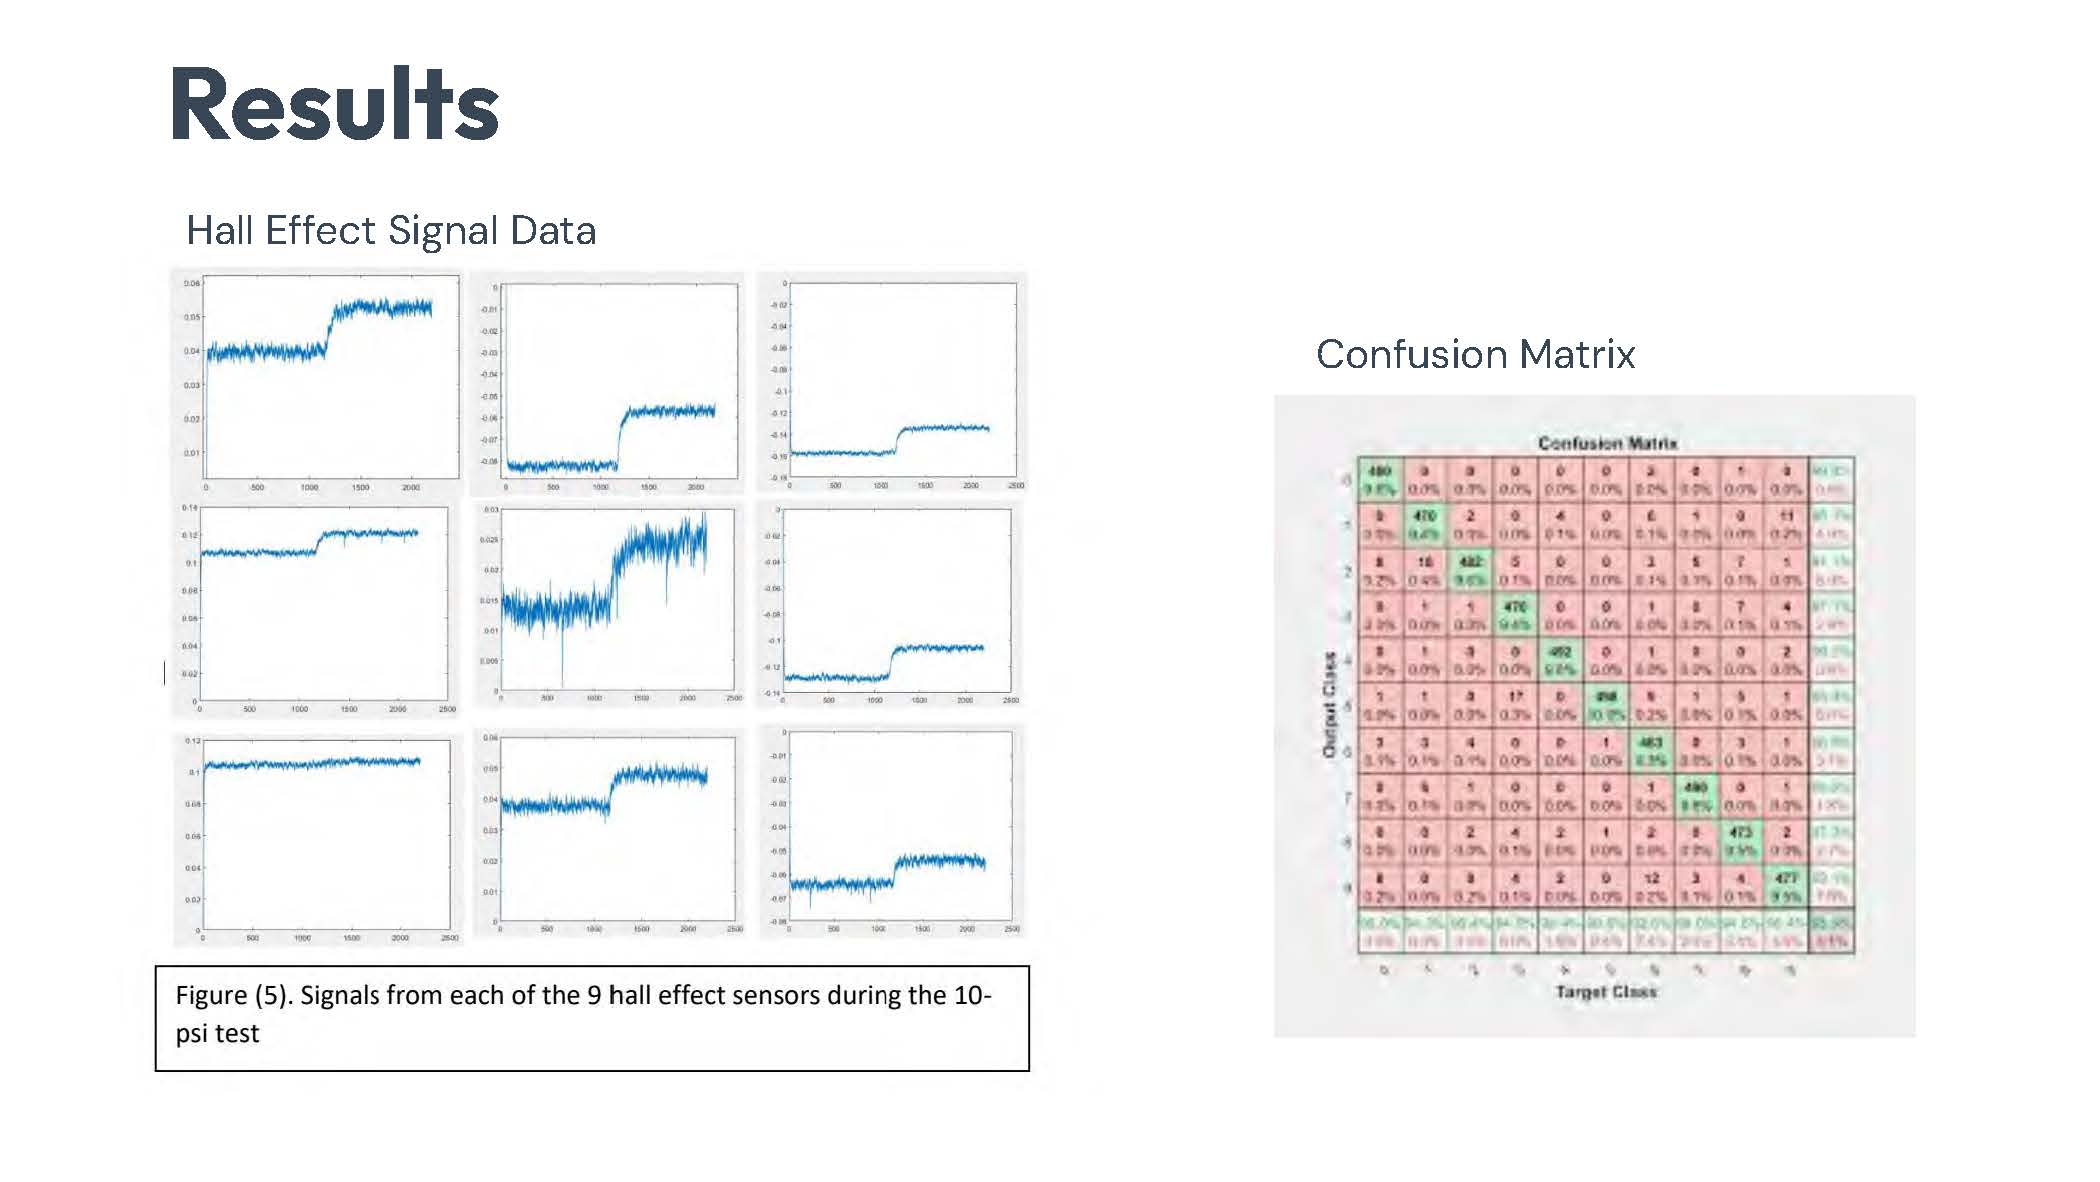Viewport: 2100px width, 1182px height.
Task: Select the green 482 diagonal matrix cell
Action: pyautogui.click(x=1470, y=570)
